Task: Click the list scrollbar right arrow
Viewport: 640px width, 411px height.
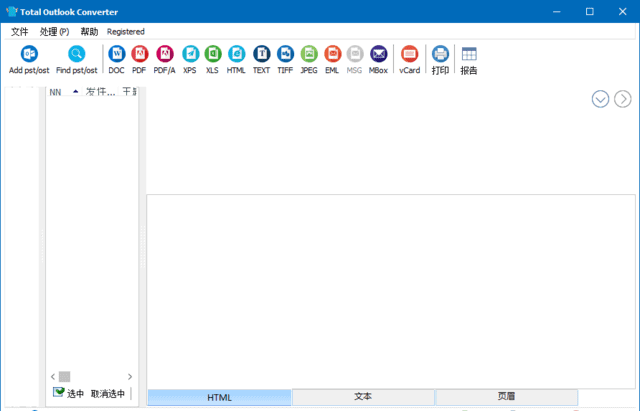Action: point(130,376)
